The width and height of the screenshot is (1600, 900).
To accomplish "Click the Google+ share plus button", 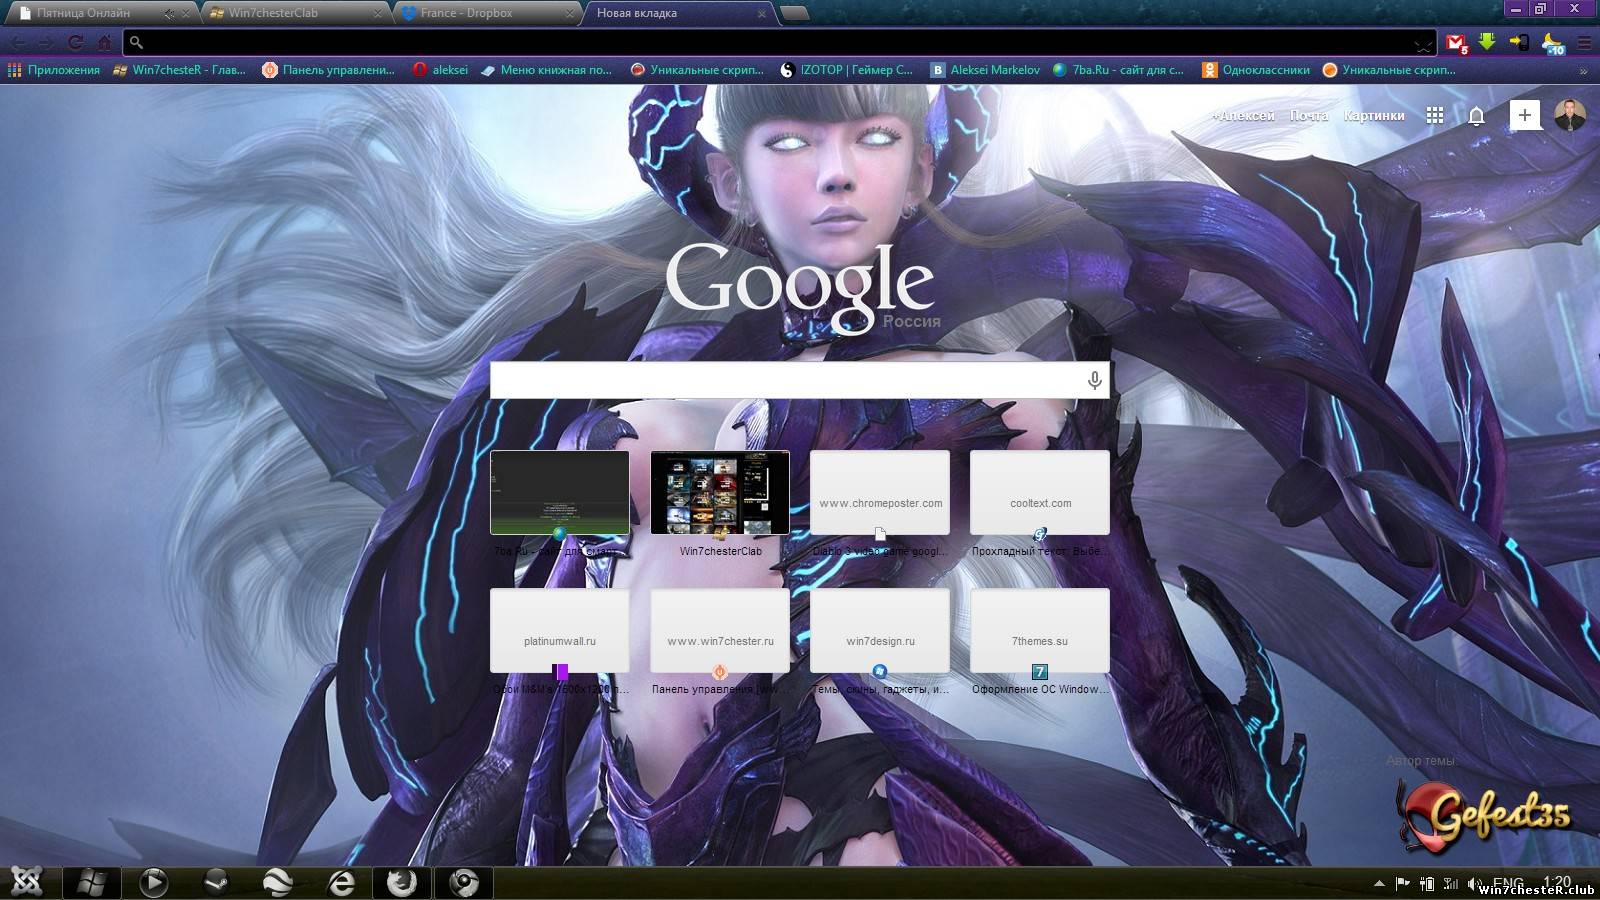I will click(x=1525, y=115).
